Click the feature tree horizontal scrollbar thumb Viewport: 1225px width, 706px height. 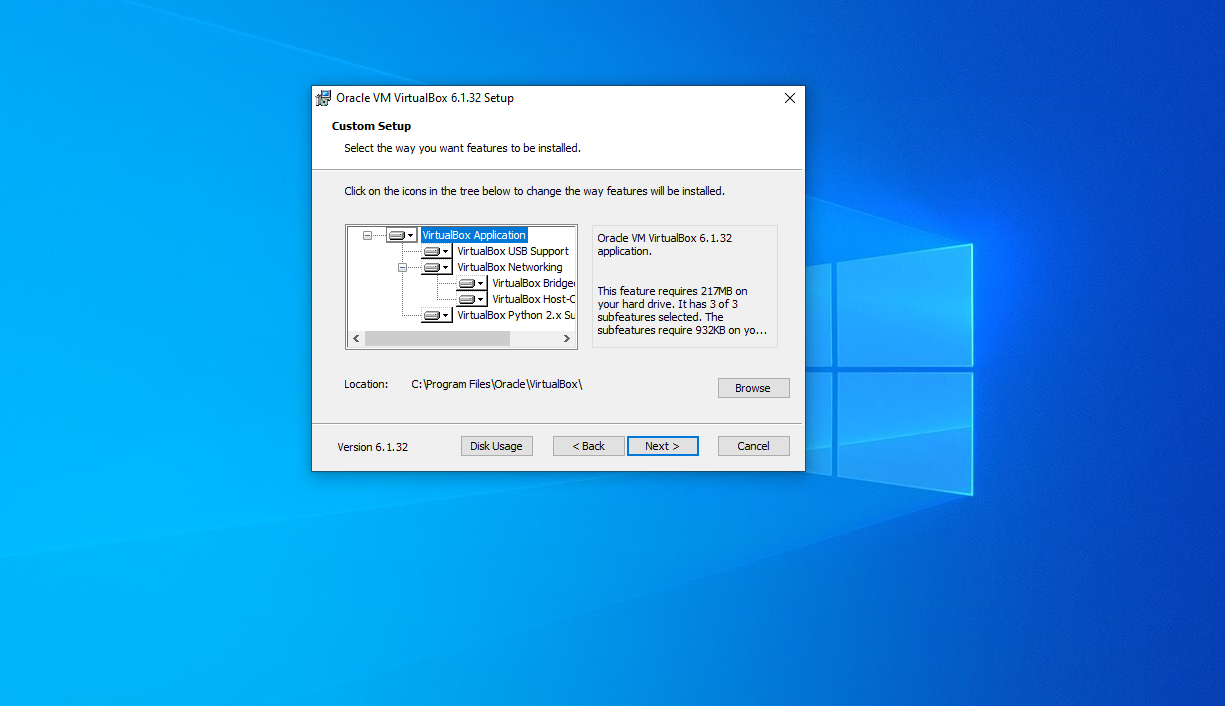(437, 339)
